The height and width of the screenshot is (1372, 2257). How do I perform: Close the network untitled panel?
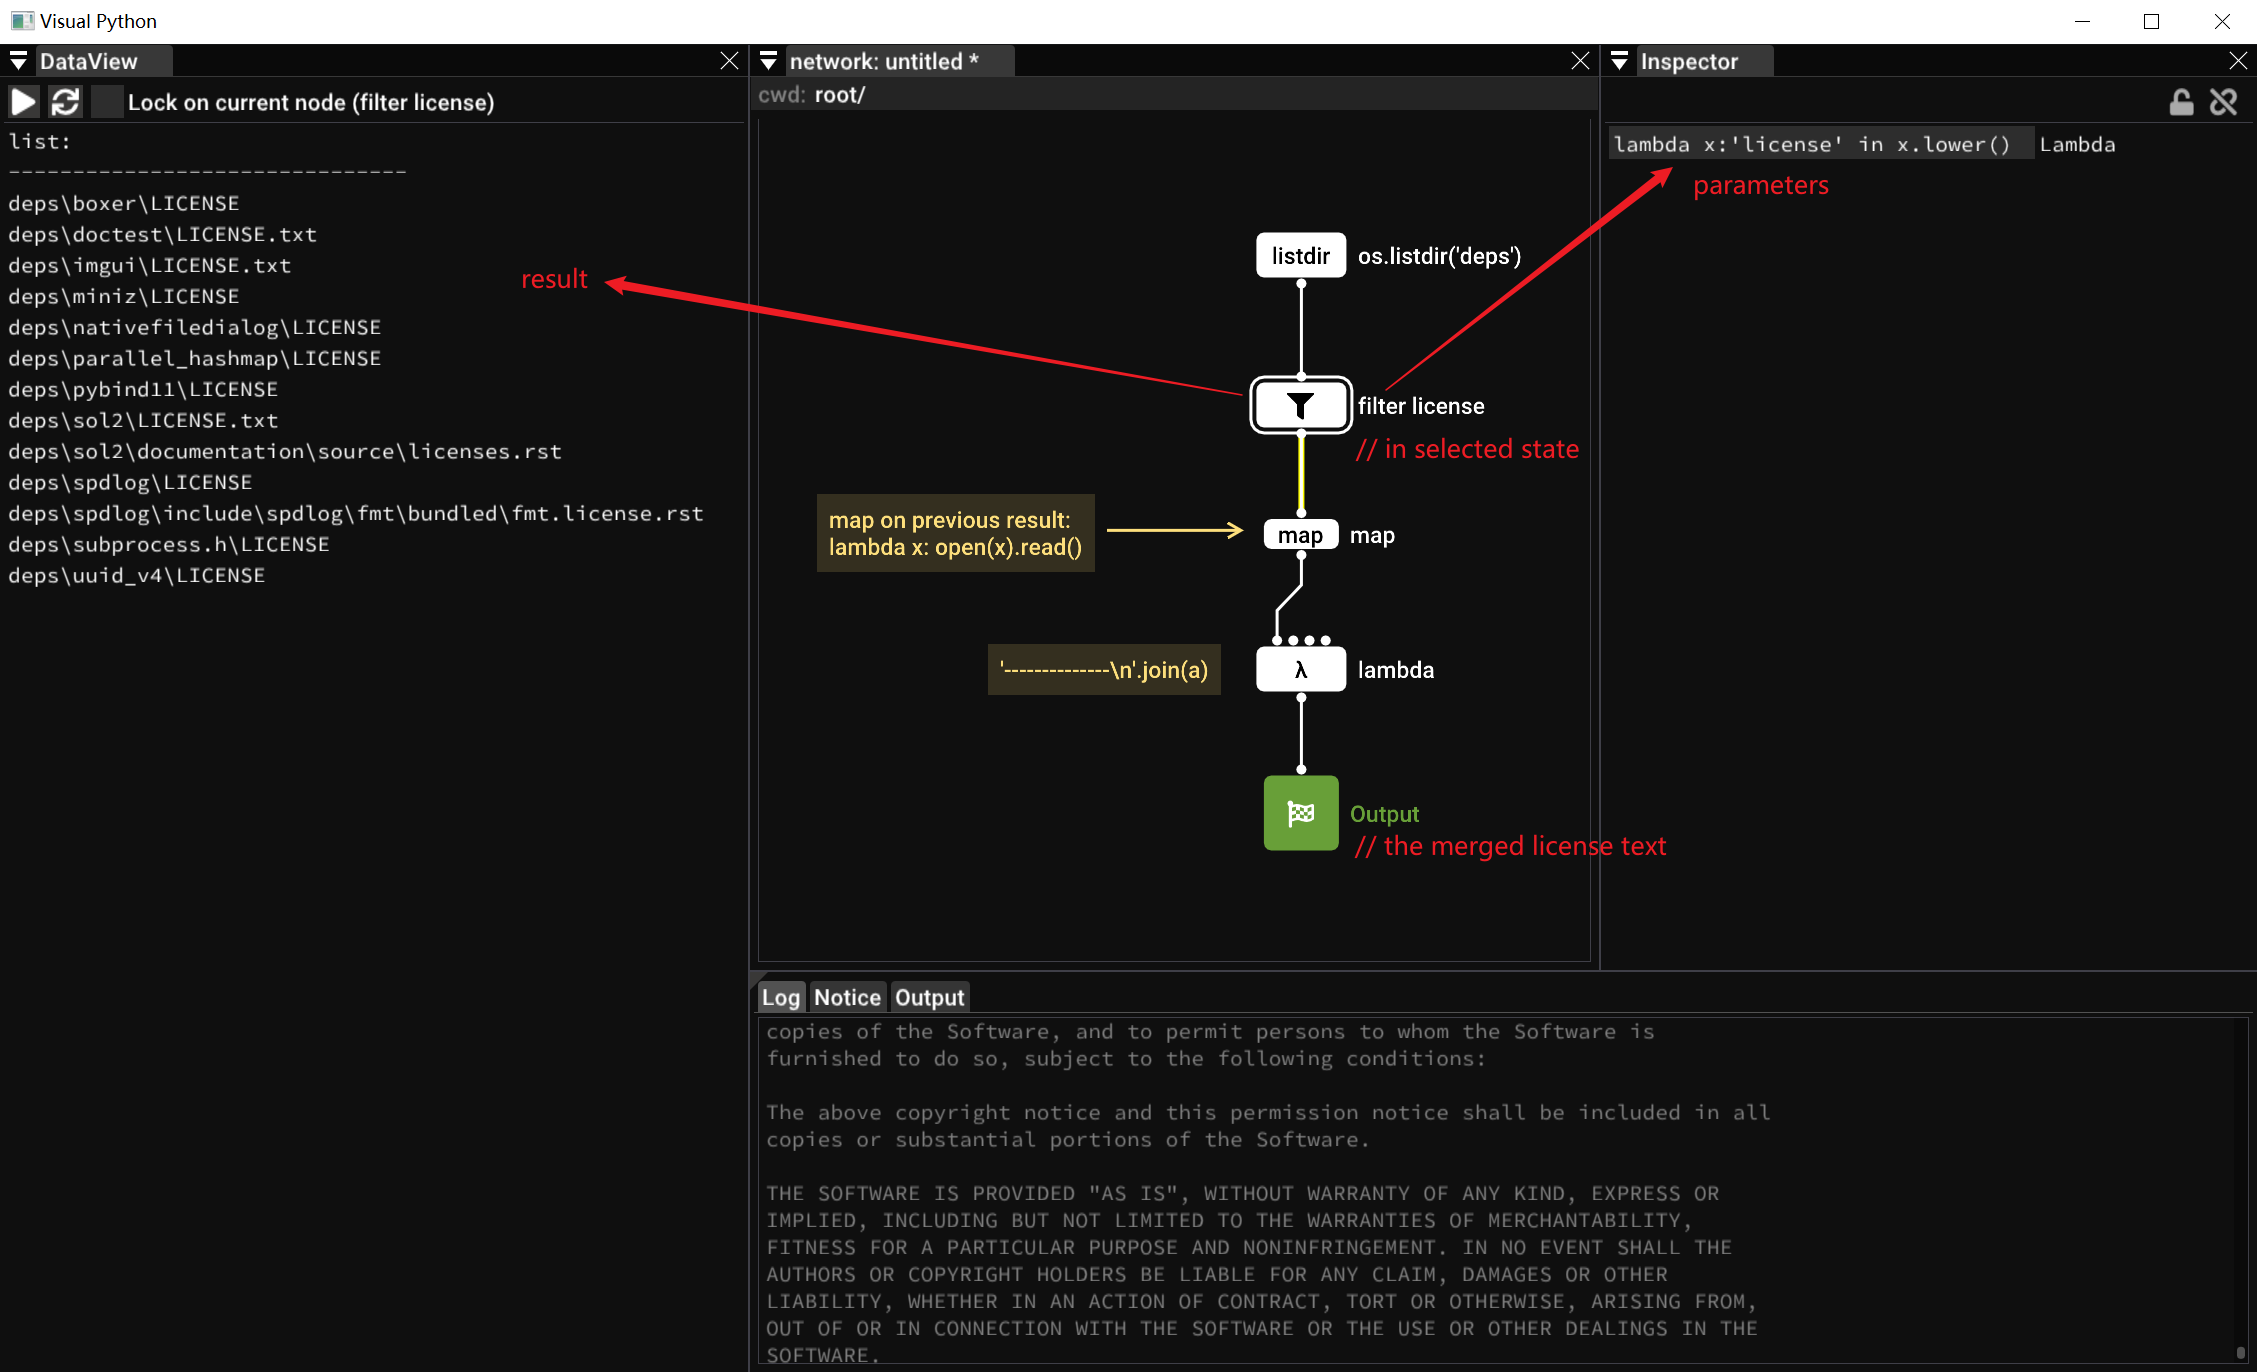pos(1580,61)
